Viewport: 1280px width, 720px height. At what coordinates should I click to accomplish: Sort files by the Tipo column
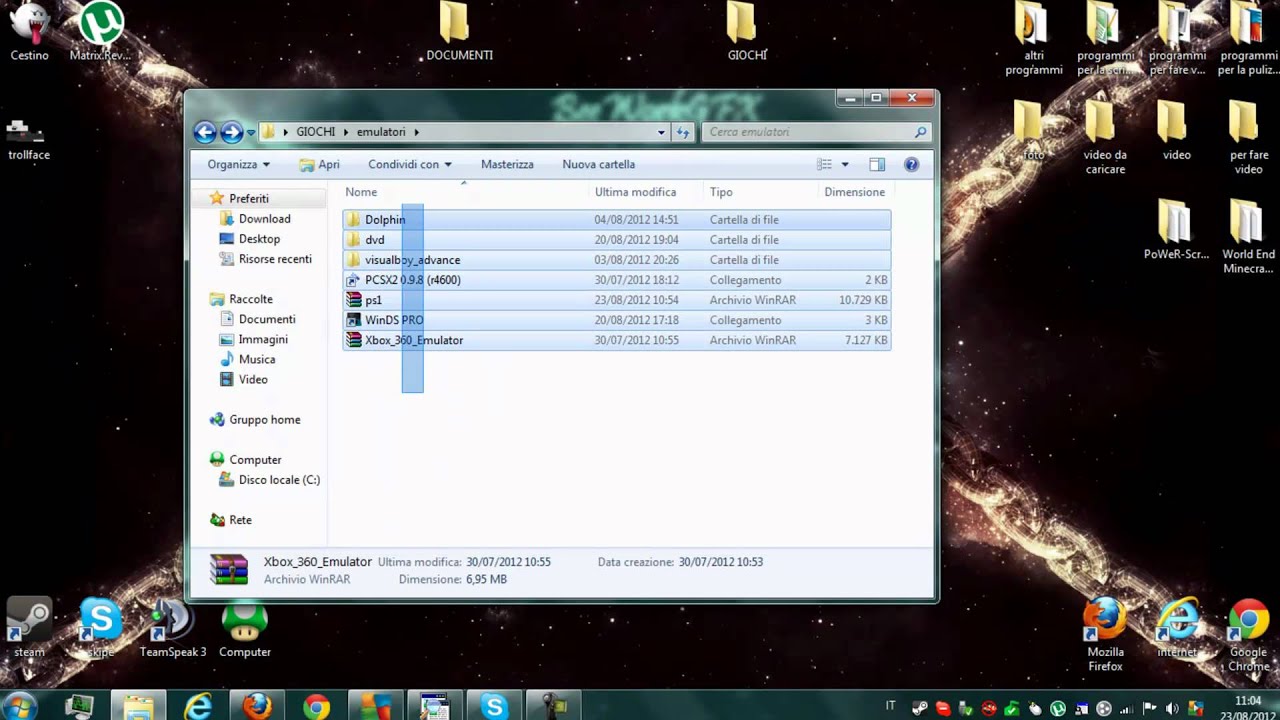762,192
